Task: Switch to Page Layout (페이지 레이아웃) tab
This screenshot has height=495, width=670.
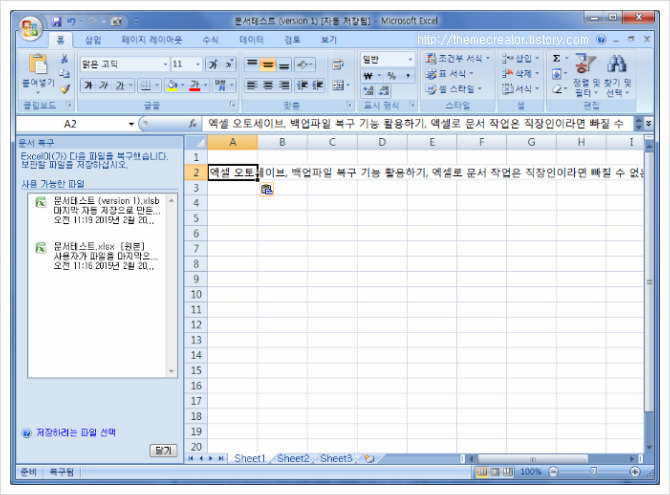Action: pos(152,40)
